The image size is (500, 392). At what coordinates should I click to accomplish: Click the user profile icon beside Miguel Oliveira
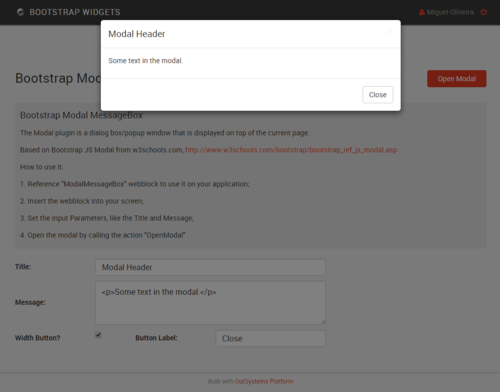pyautogui.click(x=422, y=12)
